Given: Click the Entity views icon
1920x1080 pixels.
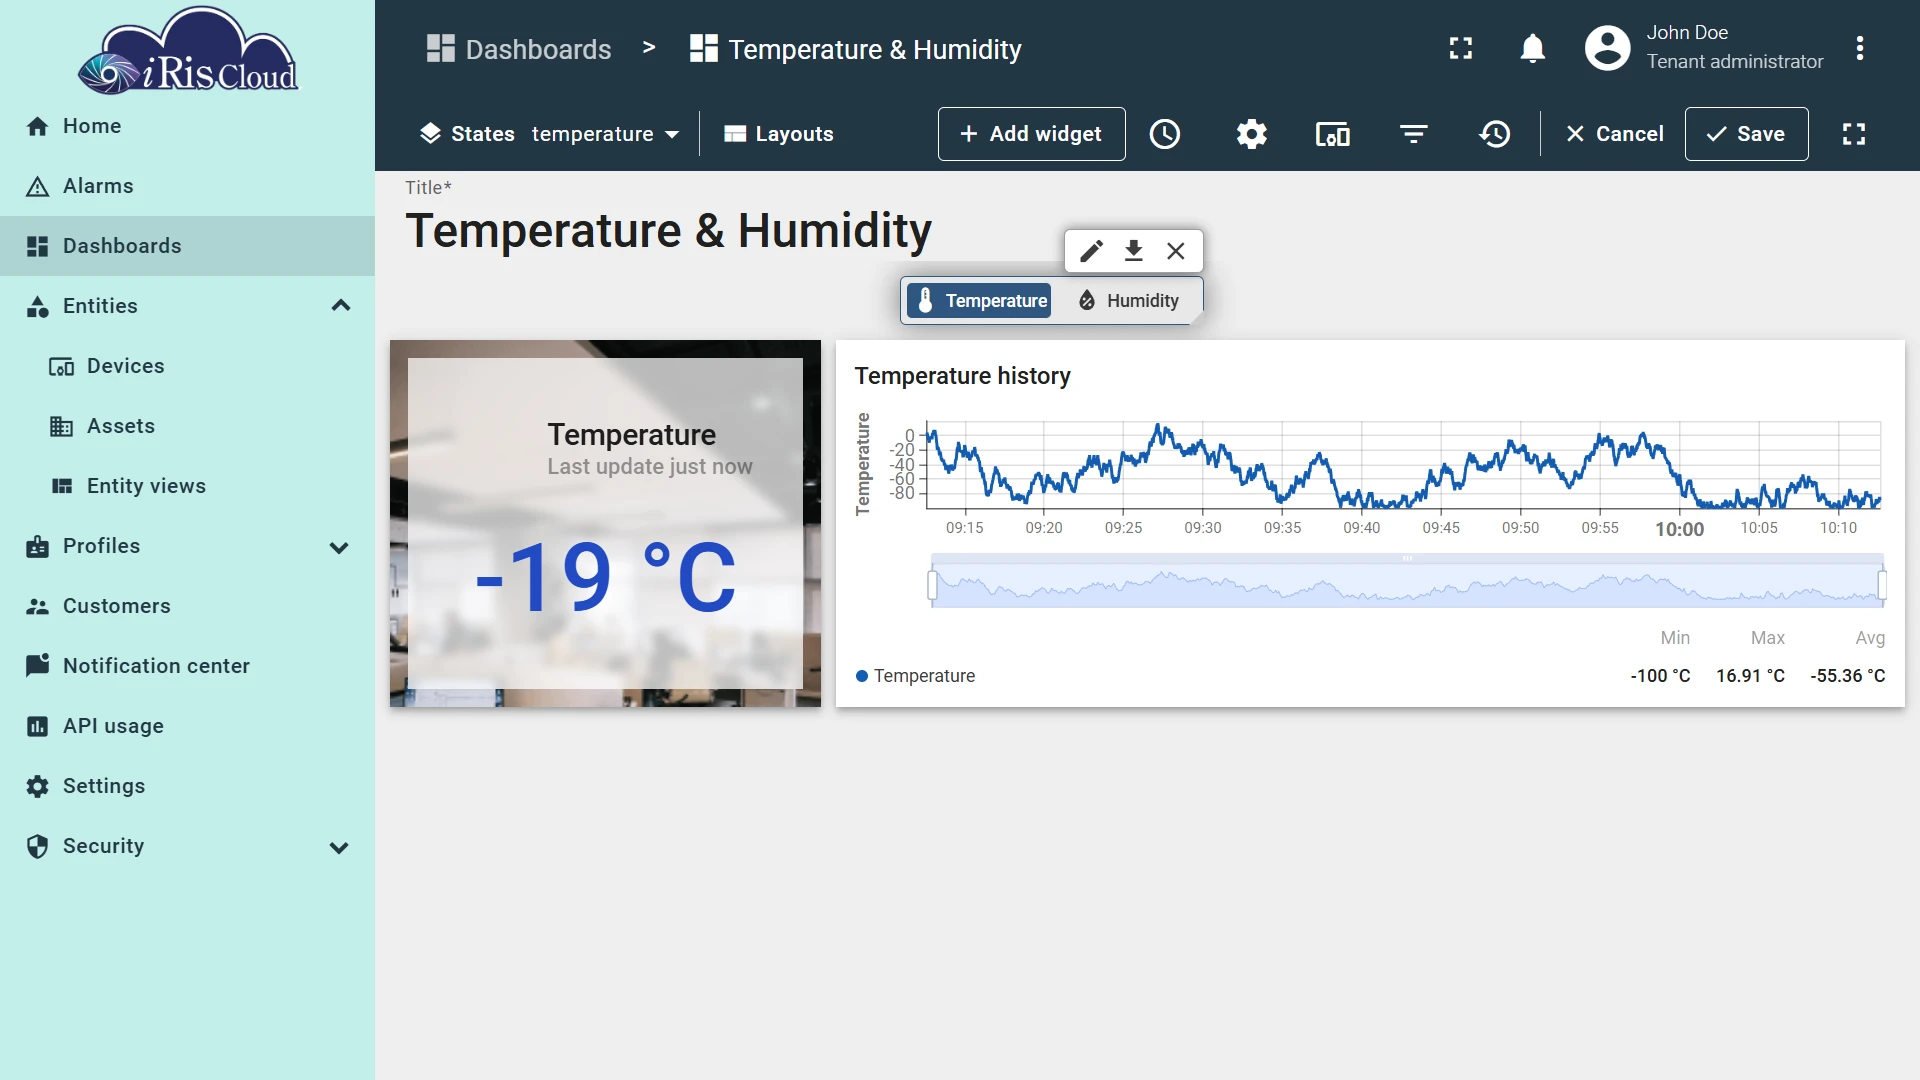Looking at the screenshot, I should point(62,486).
